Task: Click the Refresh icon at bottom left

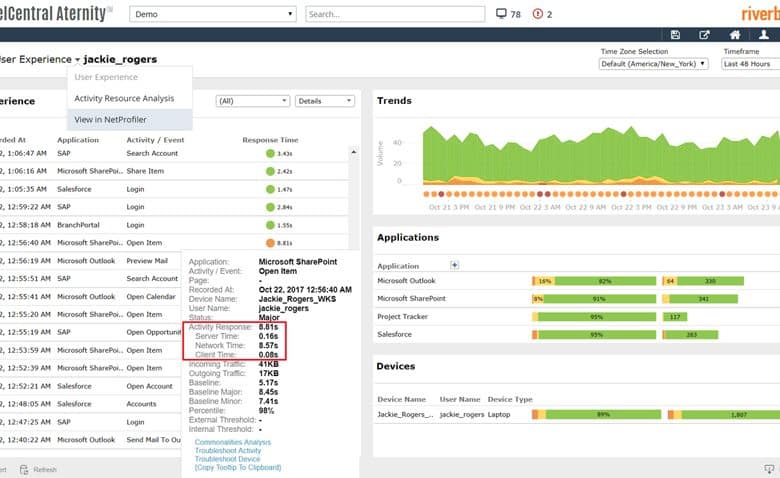Action: pos(24,469)
